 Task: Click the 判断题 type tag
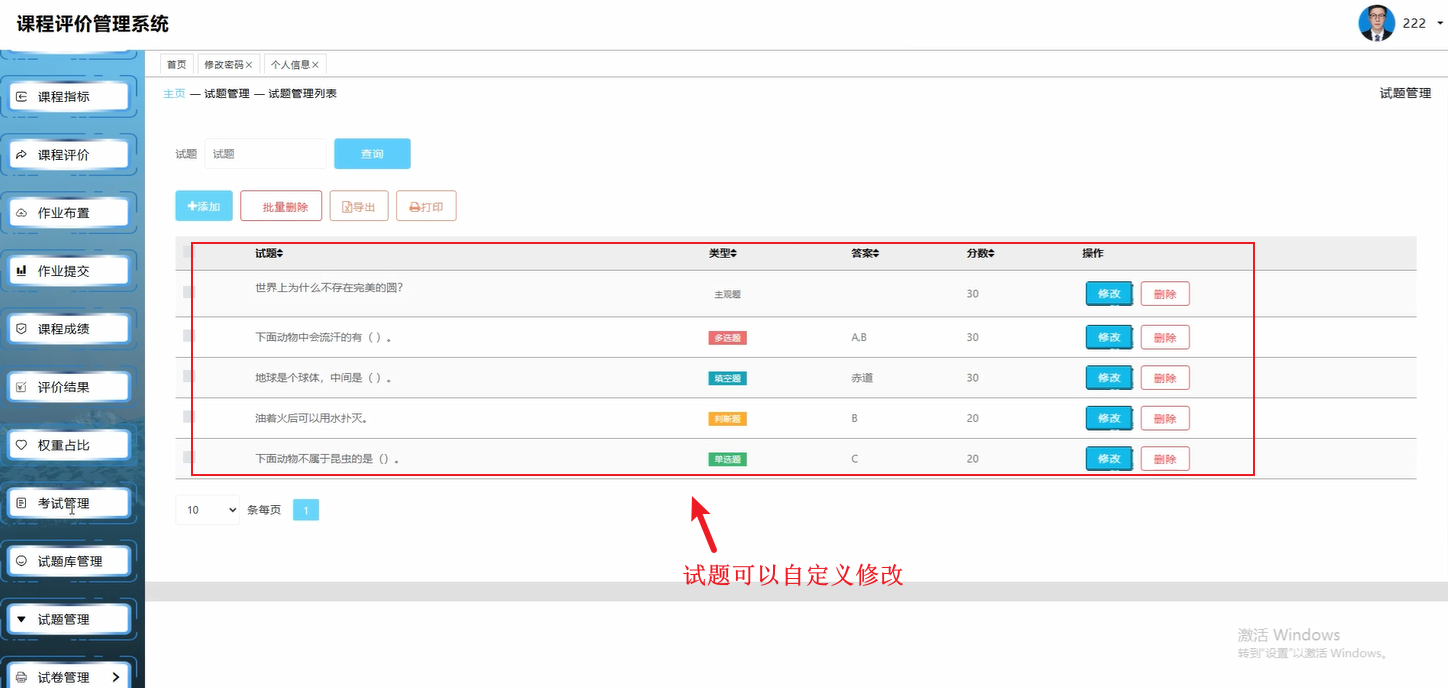click(x=727, y=419)
